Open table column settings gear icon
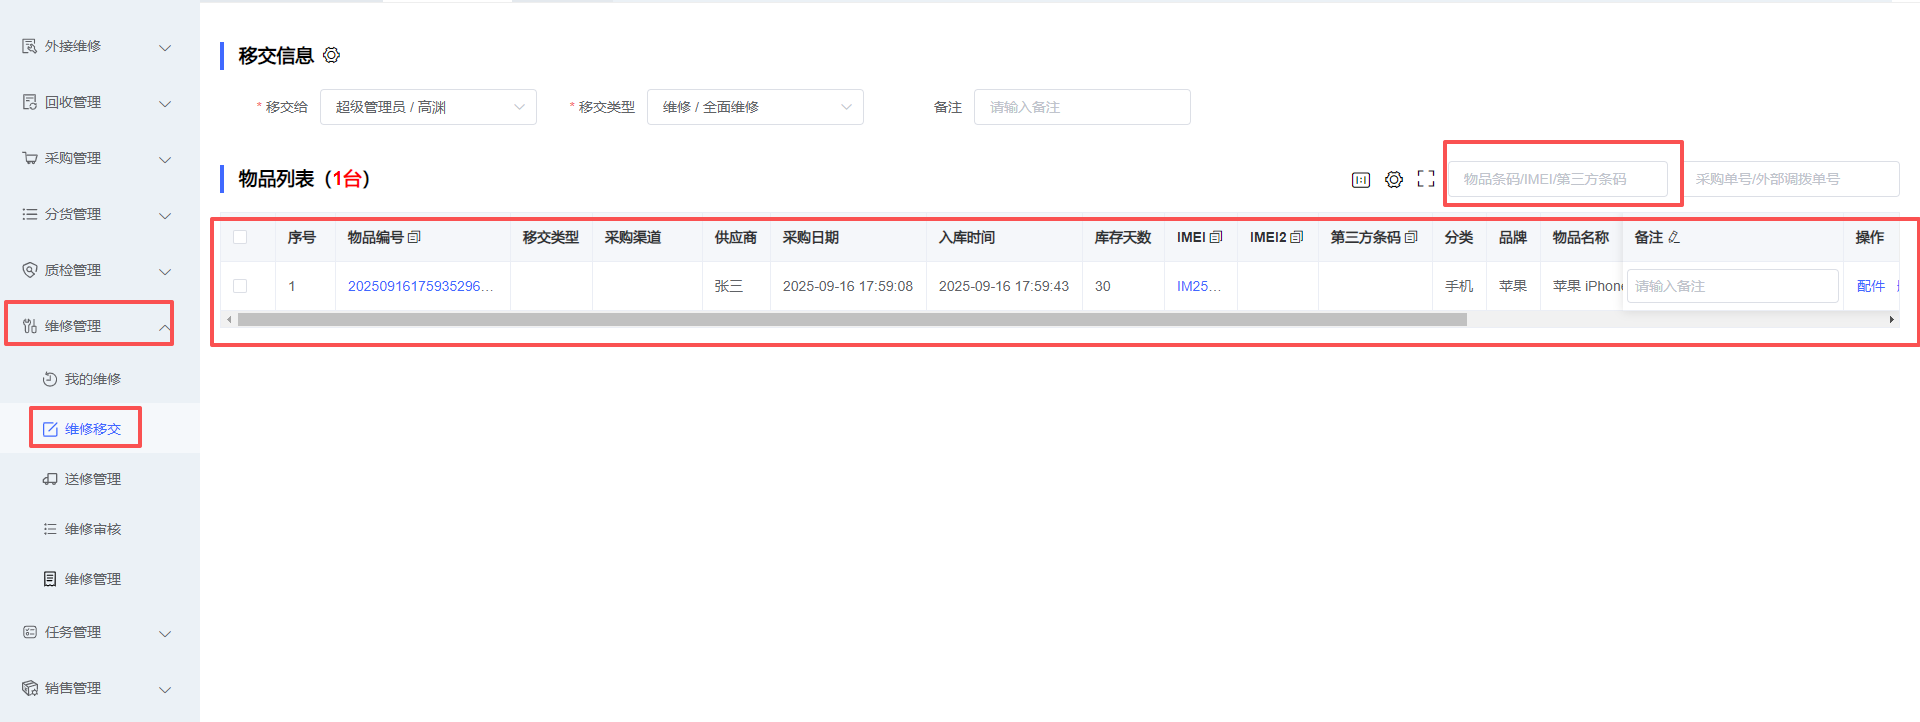The width and height of the screenshot is (1920, 722). pos(1394,180)
